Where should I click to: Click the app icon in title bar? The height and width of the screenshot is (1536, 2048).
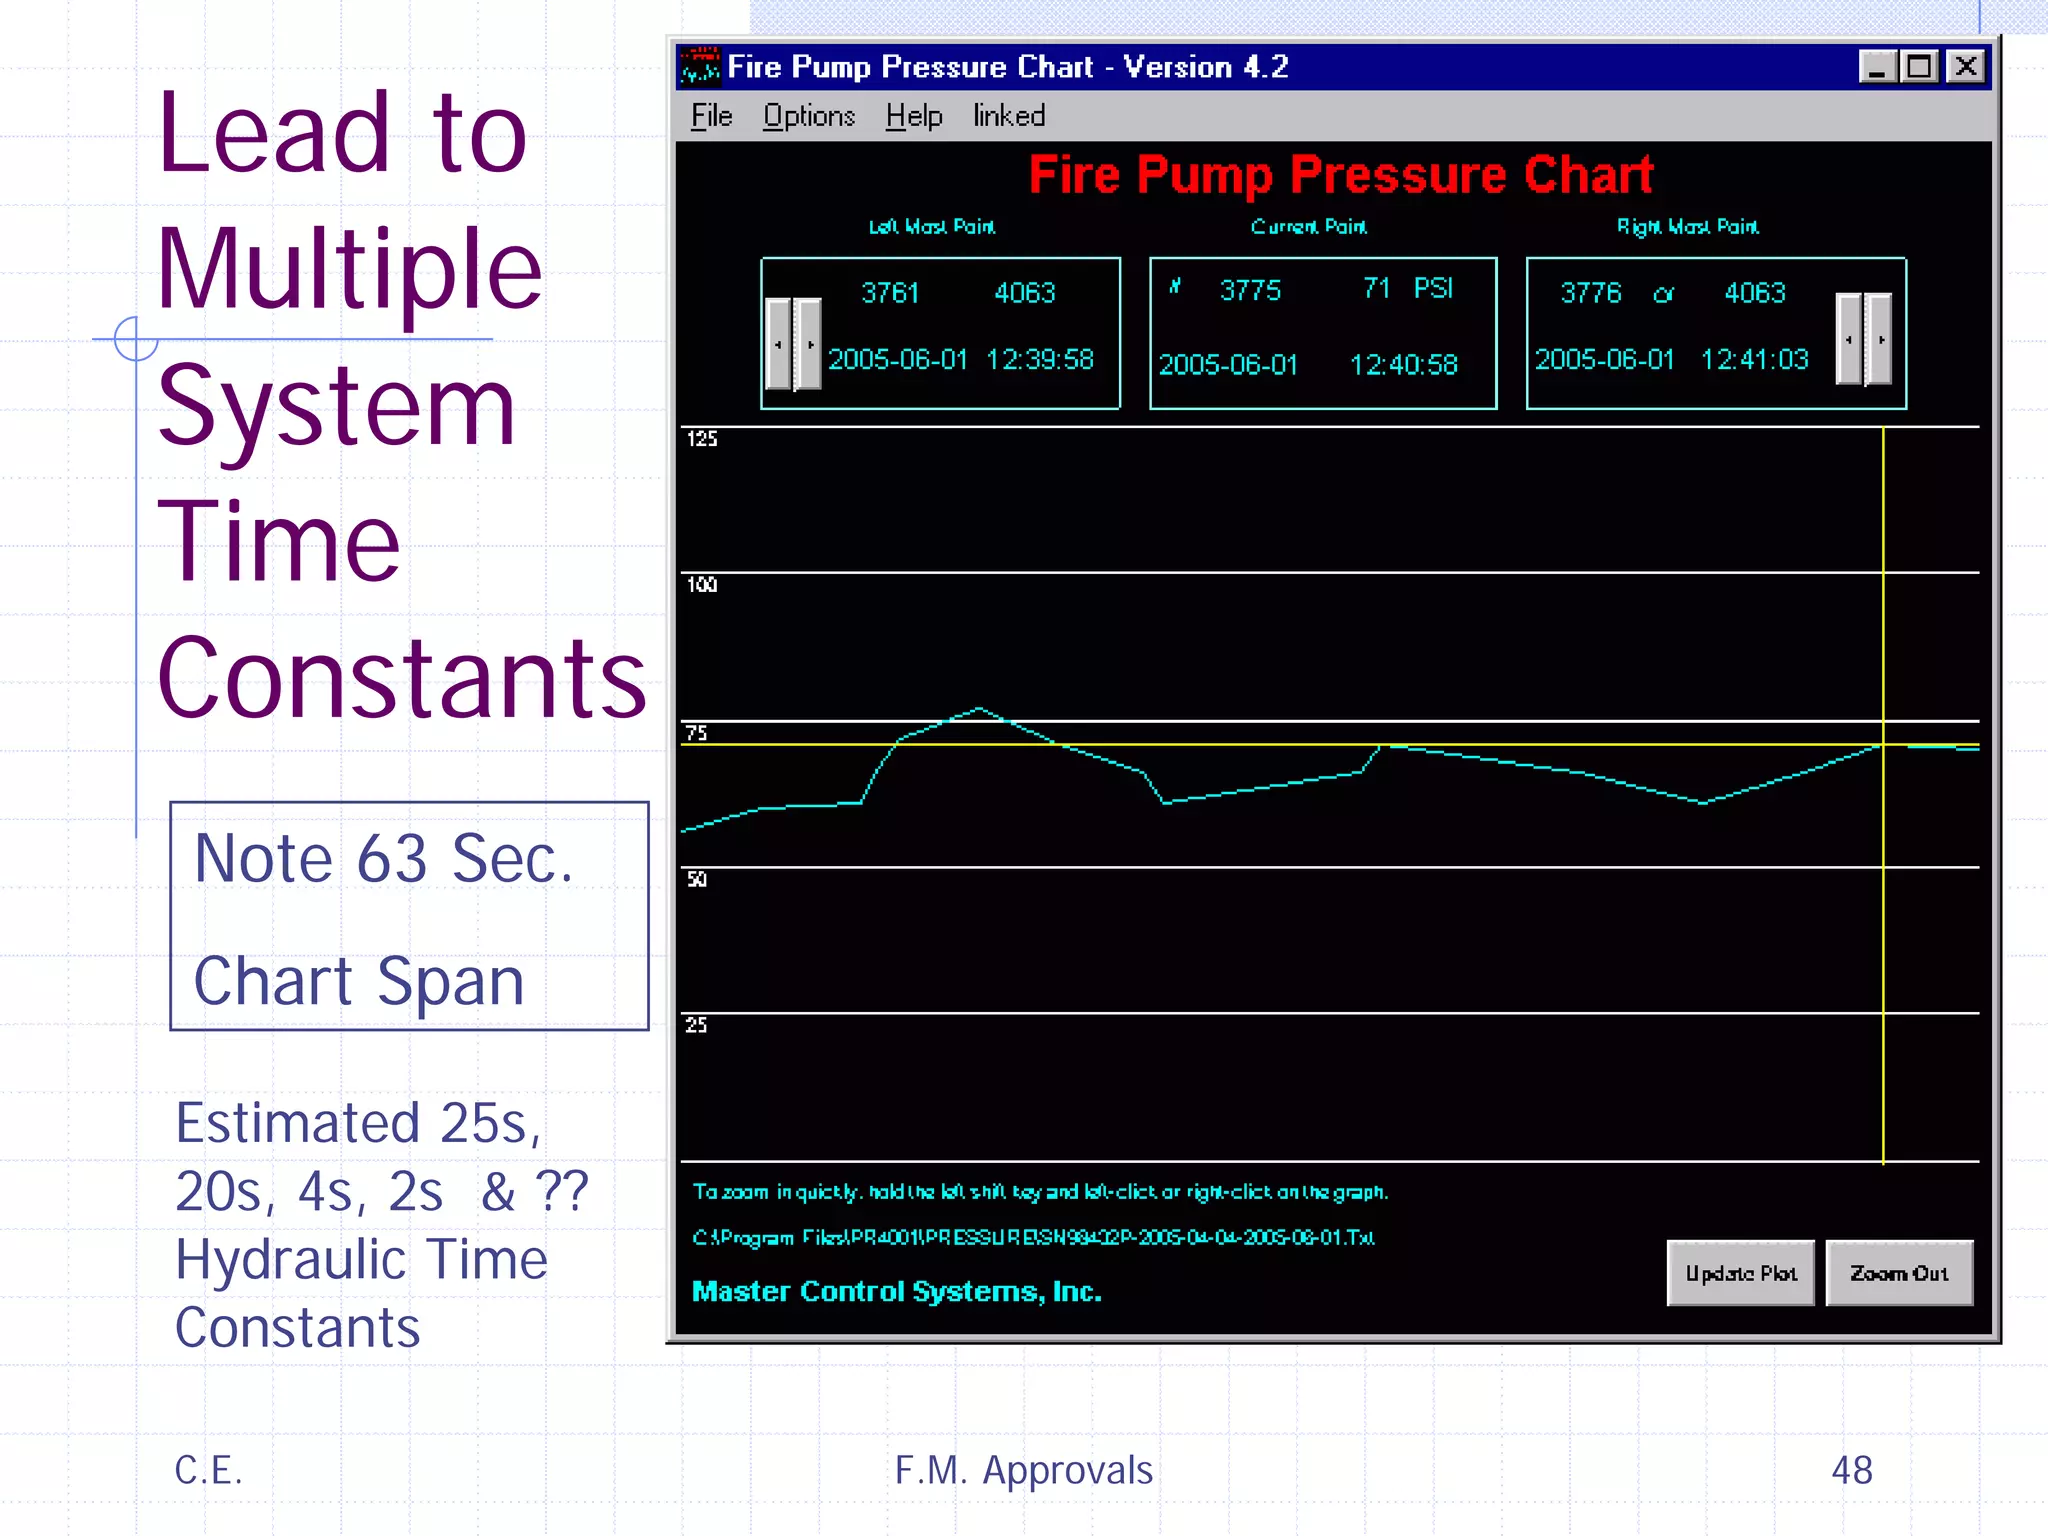(x=700, y=67)
